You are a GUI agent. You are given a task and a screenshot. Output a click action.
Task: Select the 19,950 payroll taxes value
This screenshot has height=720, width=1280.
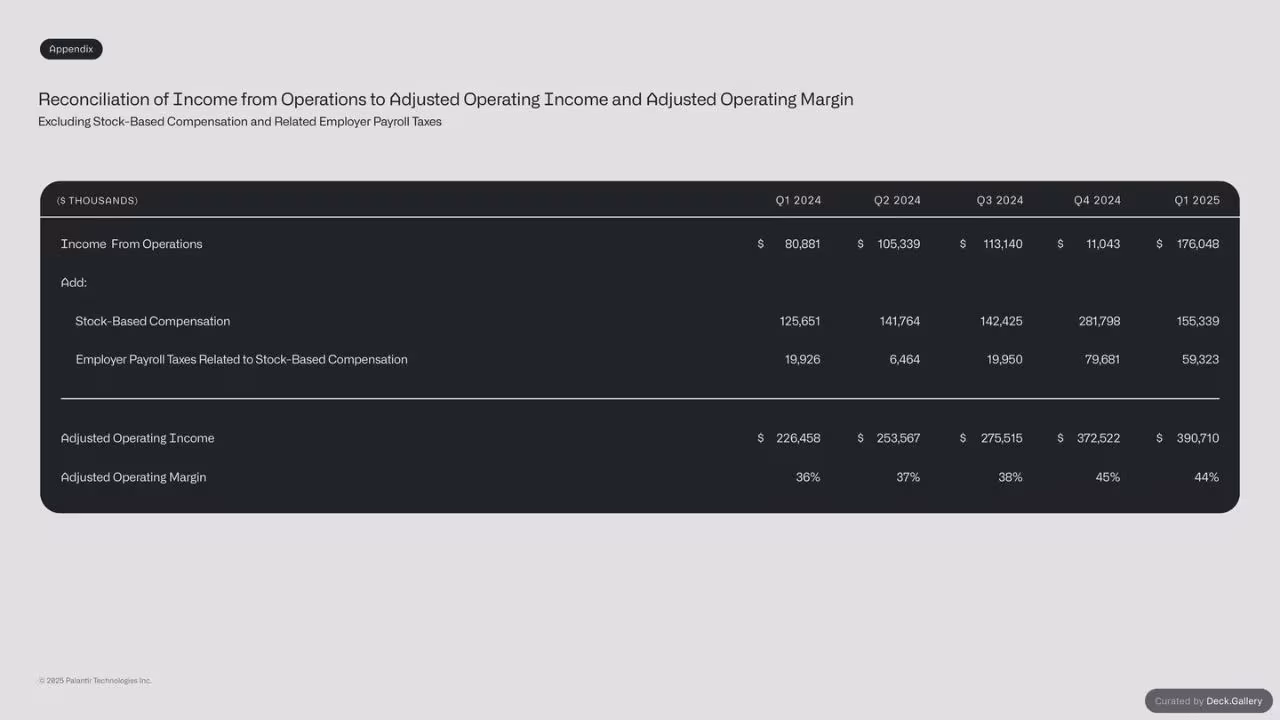(x=1005, y=360)
